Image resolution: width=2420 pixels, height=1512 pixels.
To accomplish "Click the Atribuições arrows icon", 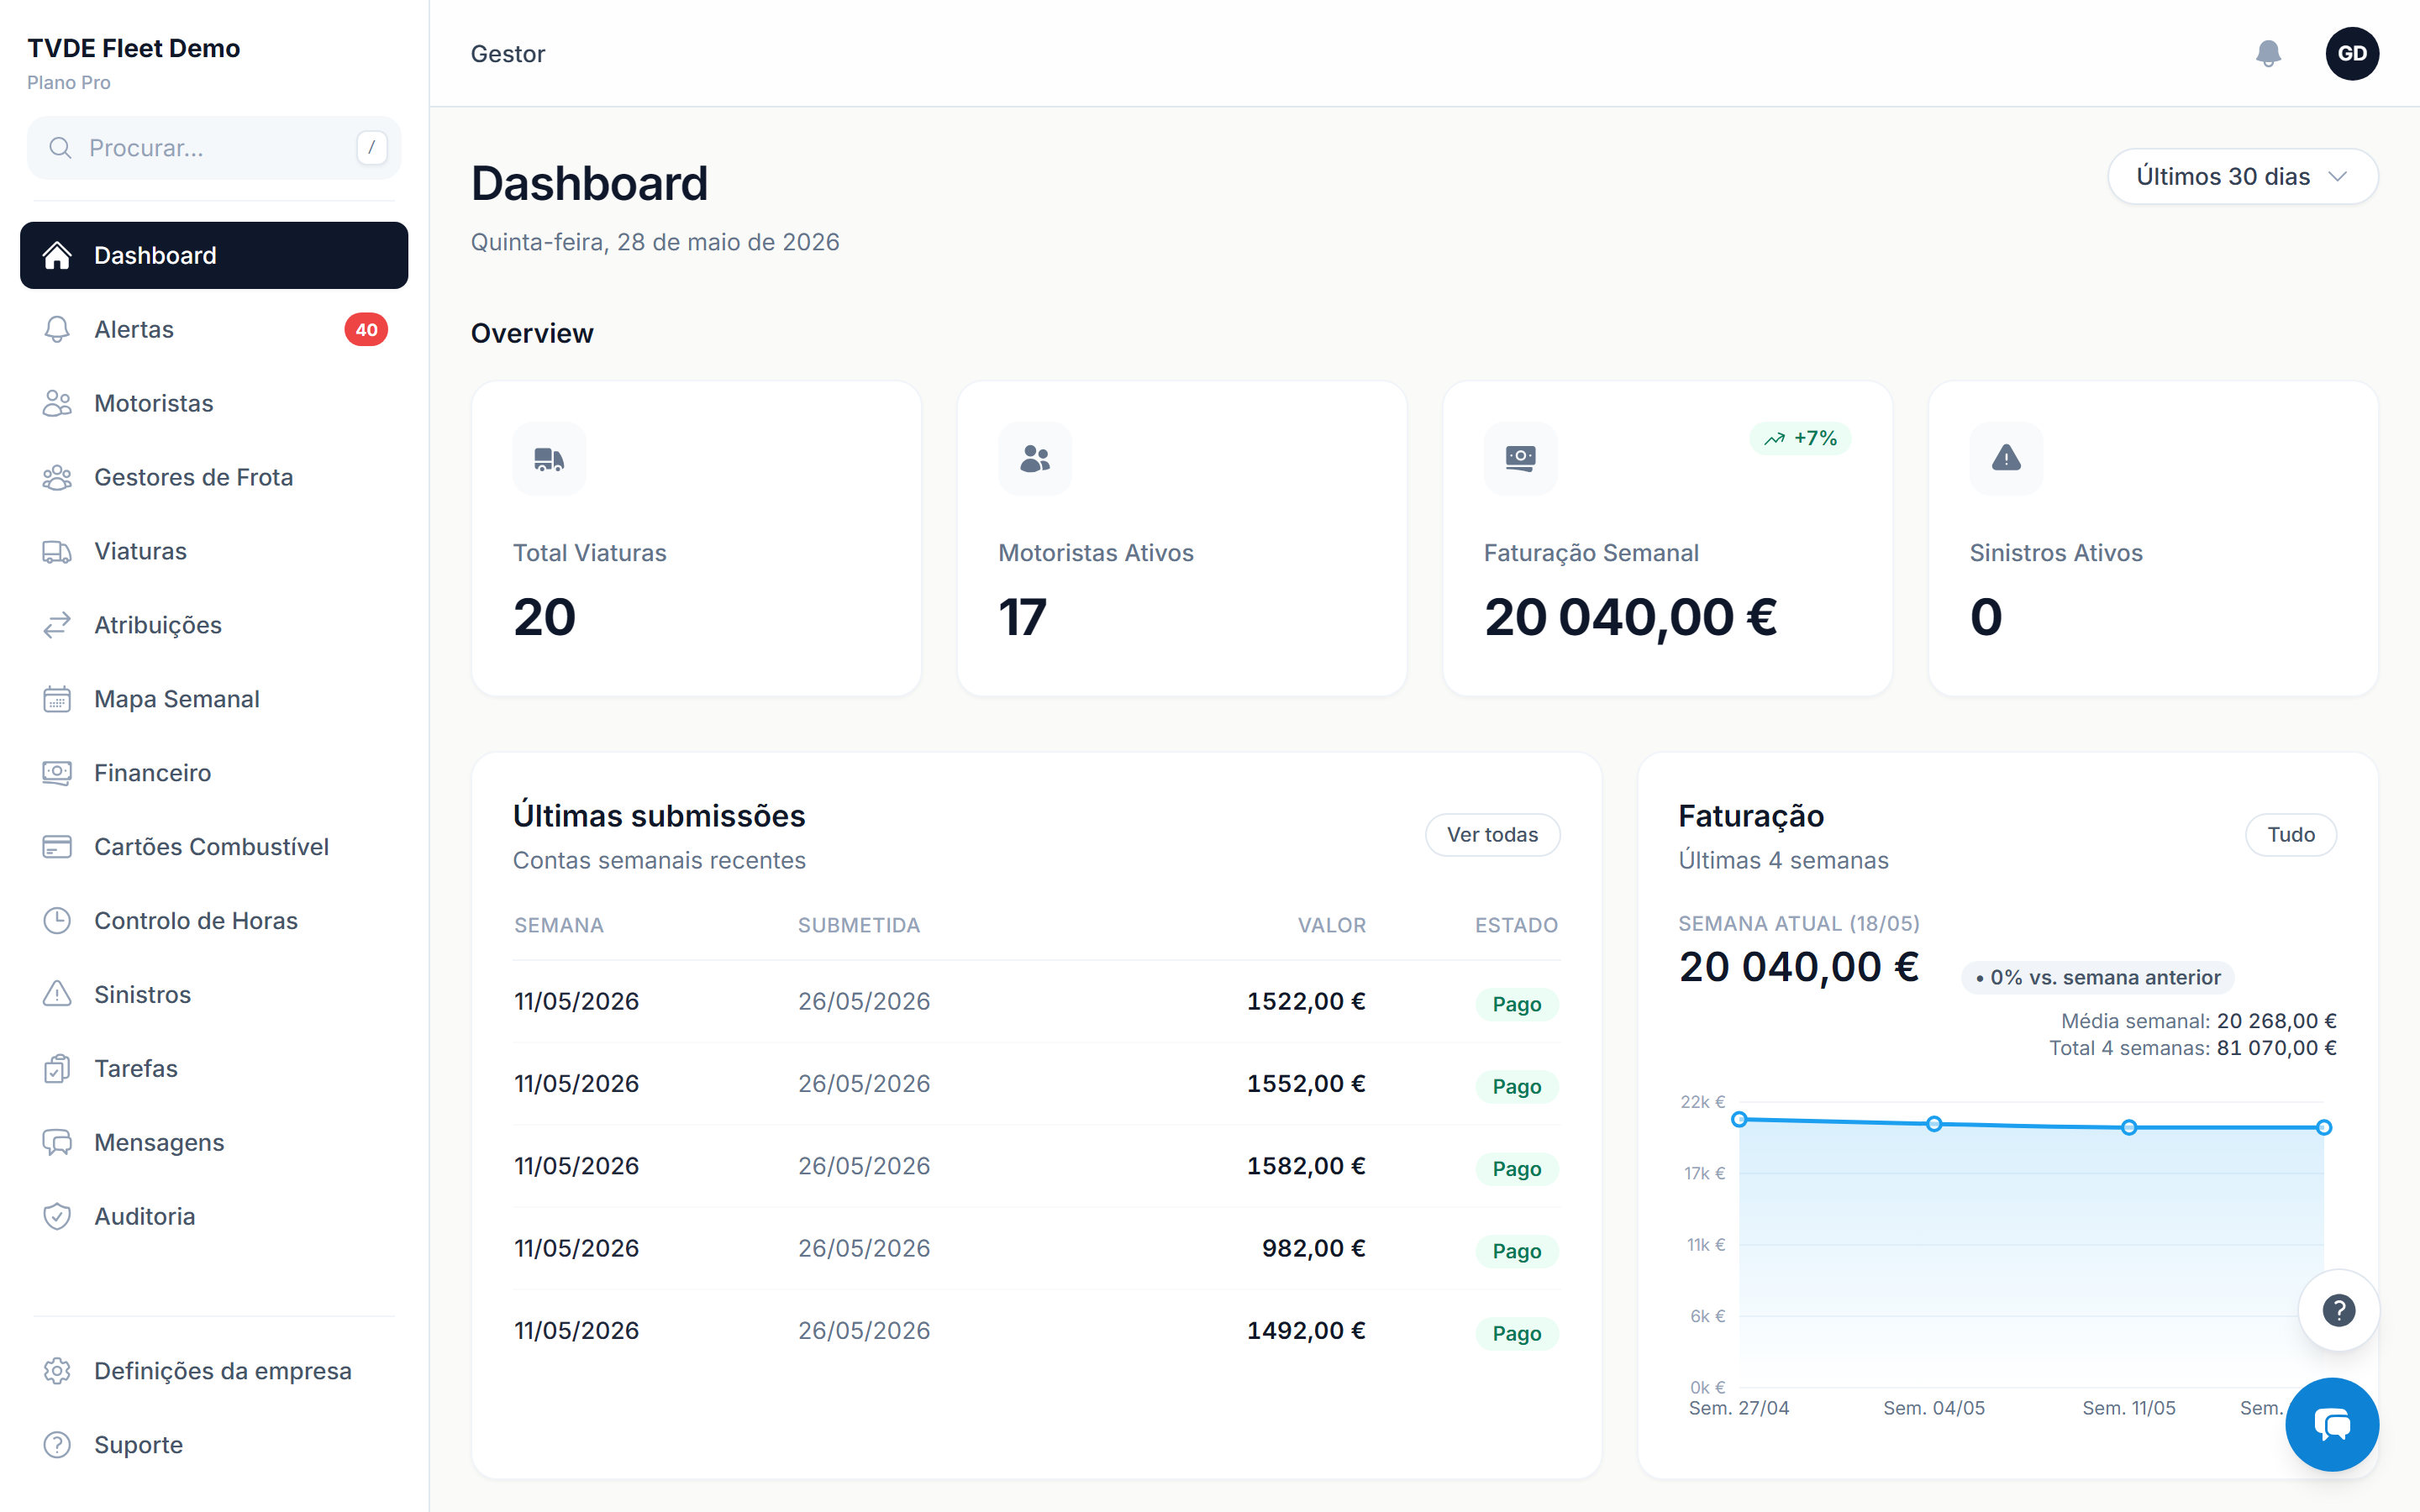I will click(x=57, y=626).
